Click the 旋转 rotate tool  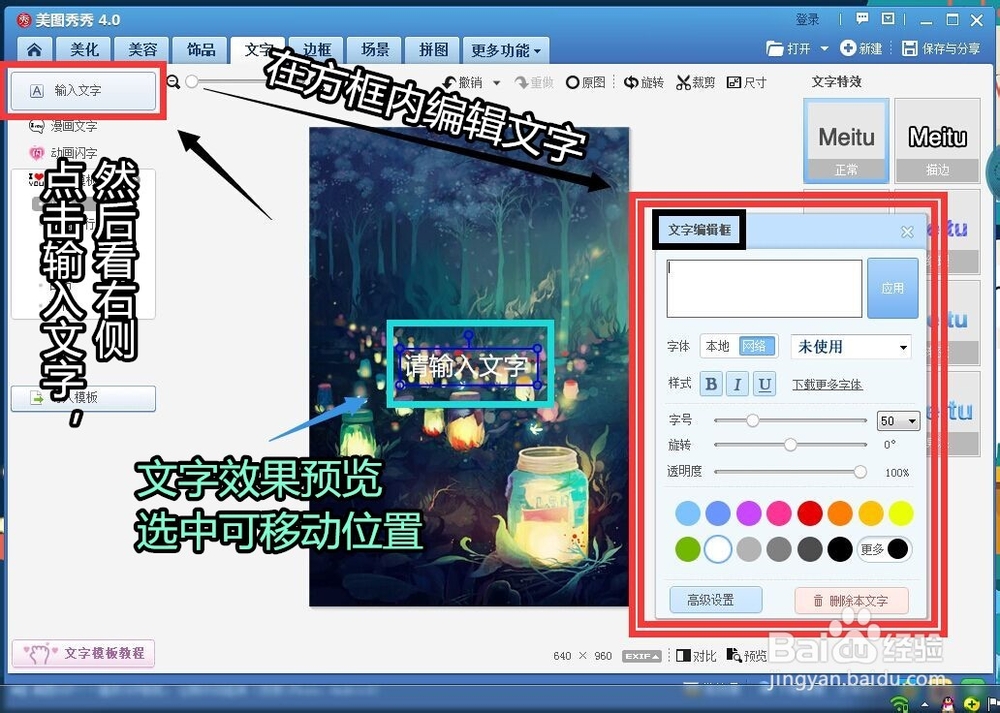coord(643,82)
